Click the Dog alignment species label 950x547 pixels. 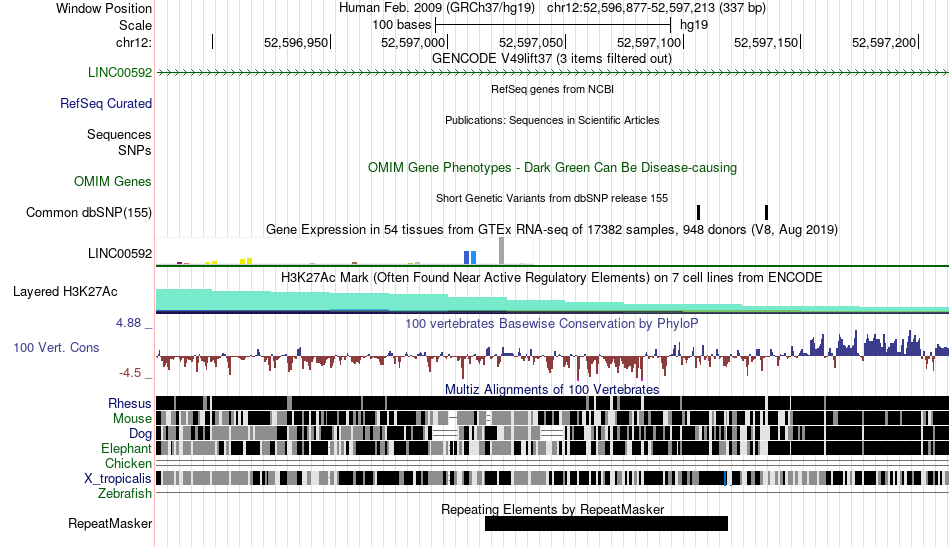click(140, 434)
